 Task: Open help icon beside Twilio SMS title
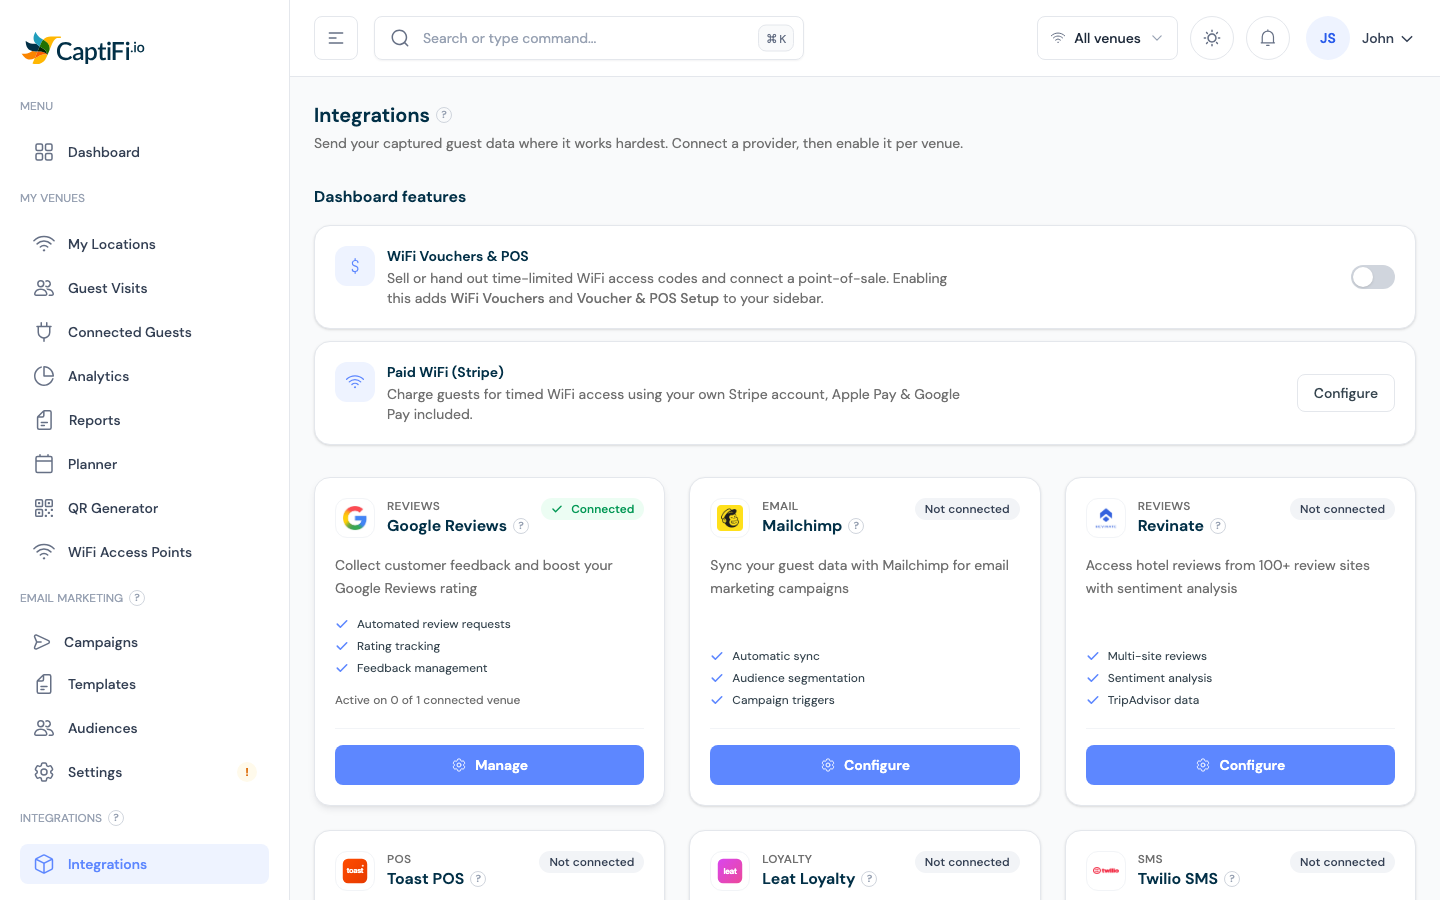[1232, 879]
